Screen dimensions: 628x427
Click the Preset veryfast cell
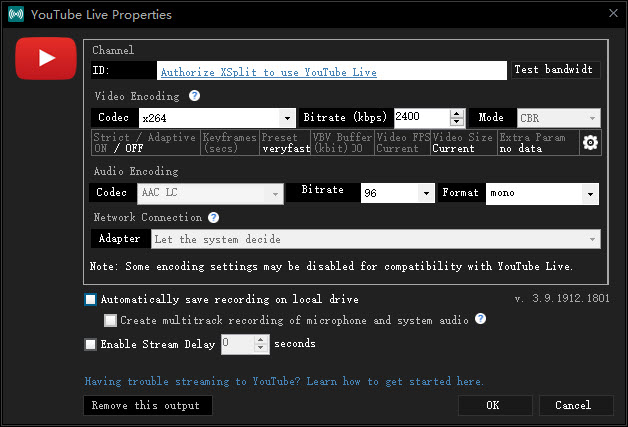coord(285,143)
